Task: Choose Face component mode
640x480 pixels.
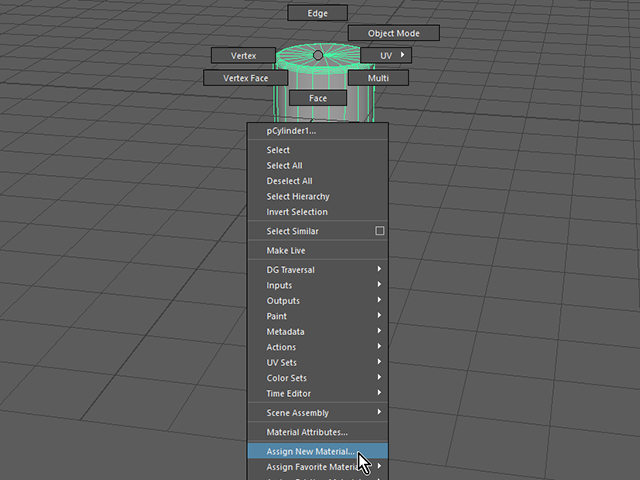Action: click(x=318, y=98)
